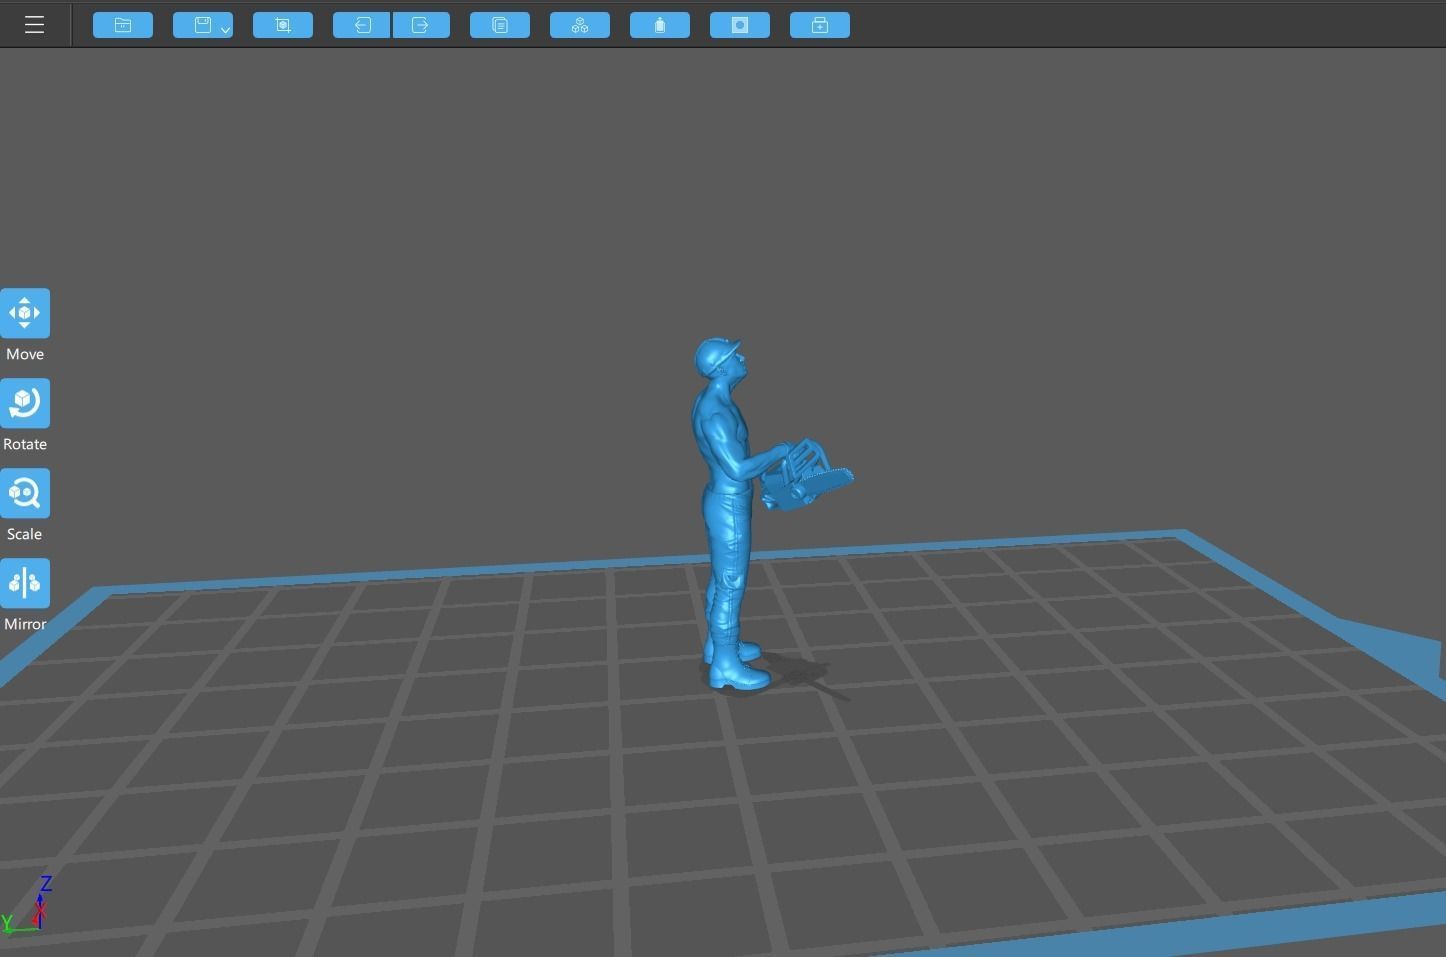
Task: Undo with the left arrow icon
Action: [362, 25]
